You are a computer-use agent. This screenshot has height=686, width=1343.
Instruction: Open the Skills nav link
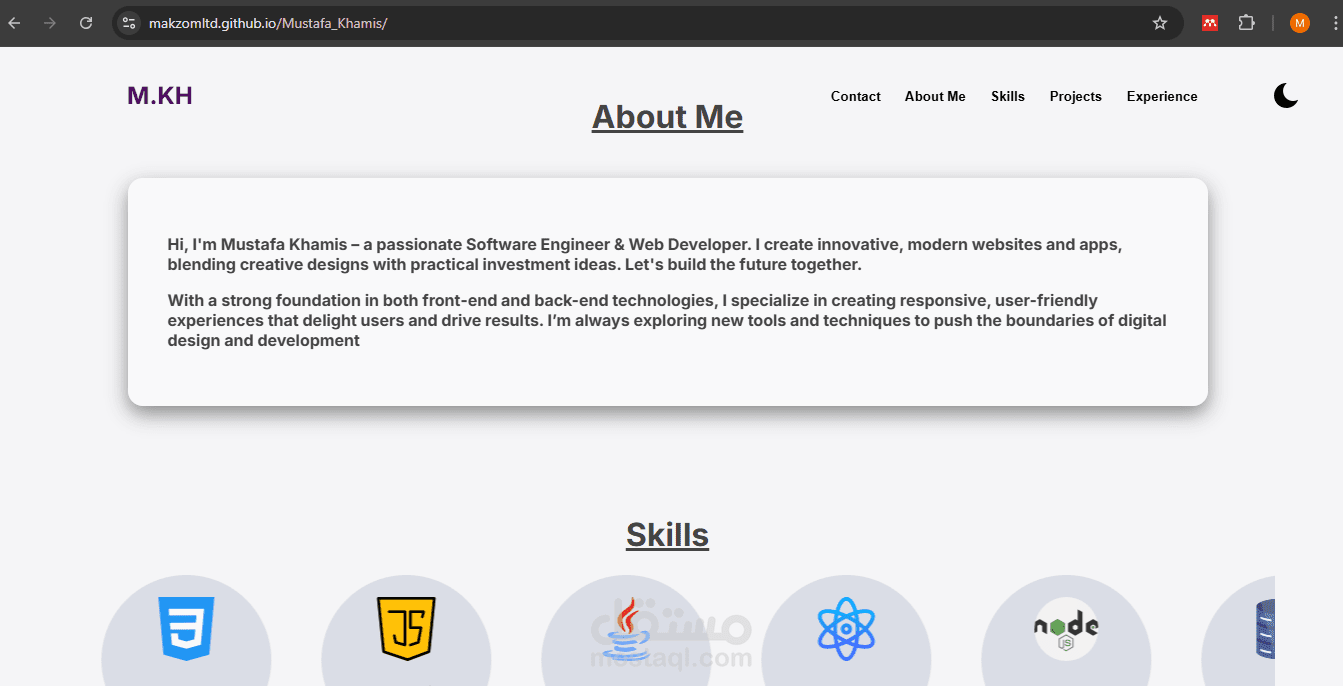1008,97
